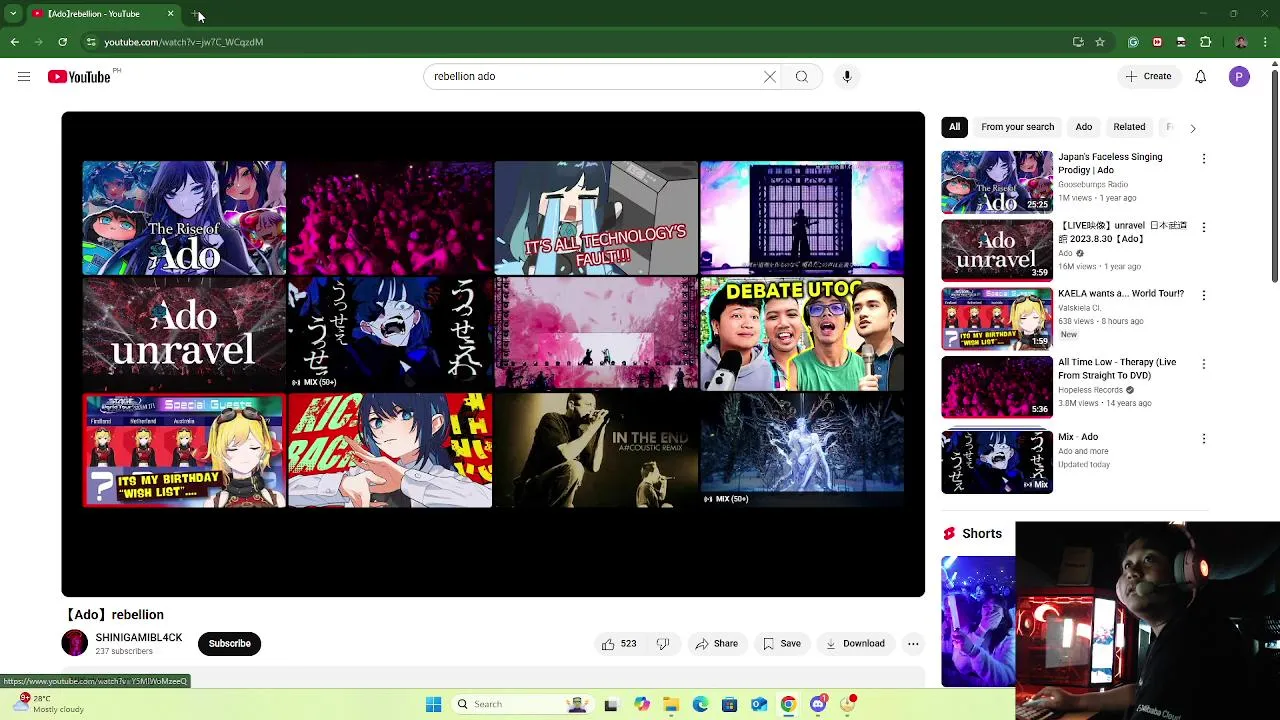Play Ado unravel end-screen thumbnail
This screenshot has height=720, width=1280.
click(184, 334)
